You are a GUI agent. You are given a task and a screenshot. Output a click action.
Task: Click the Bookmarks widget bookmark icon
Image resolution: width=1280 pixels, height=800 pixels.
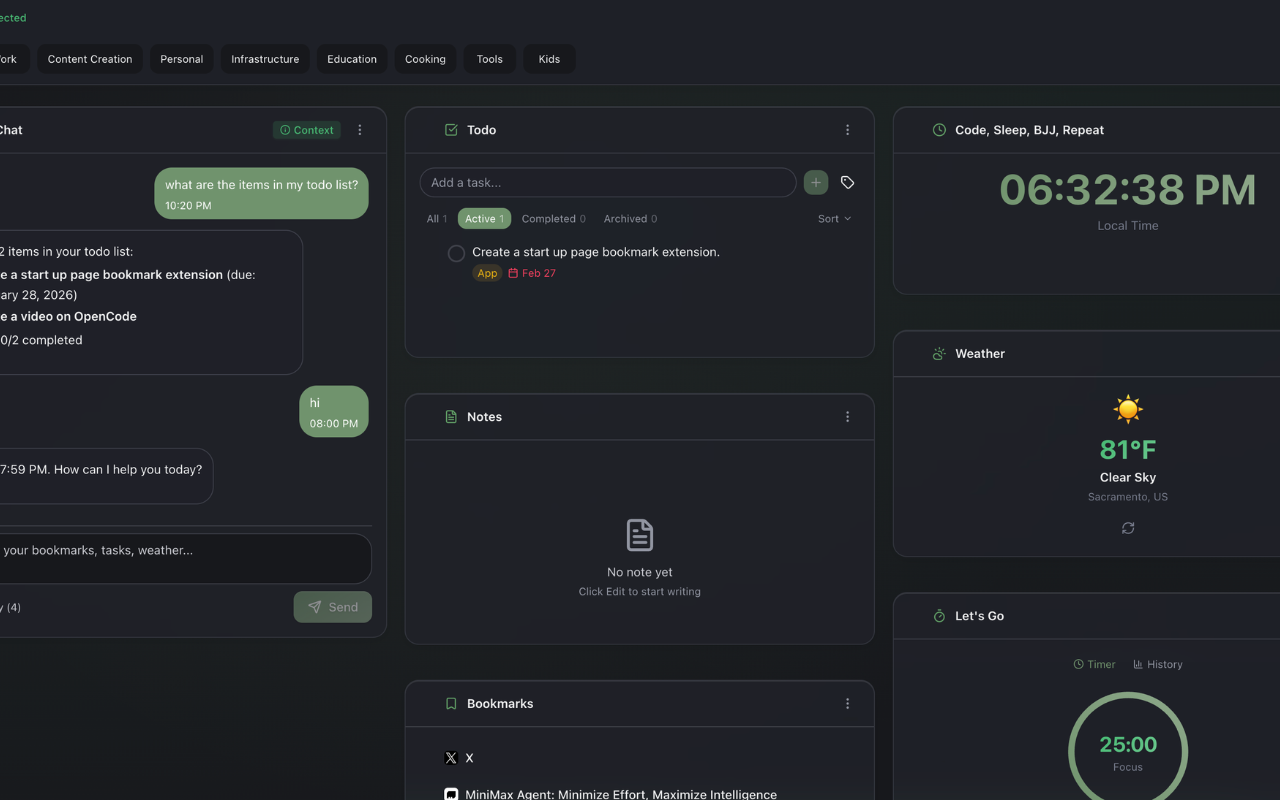pos(451,703)
